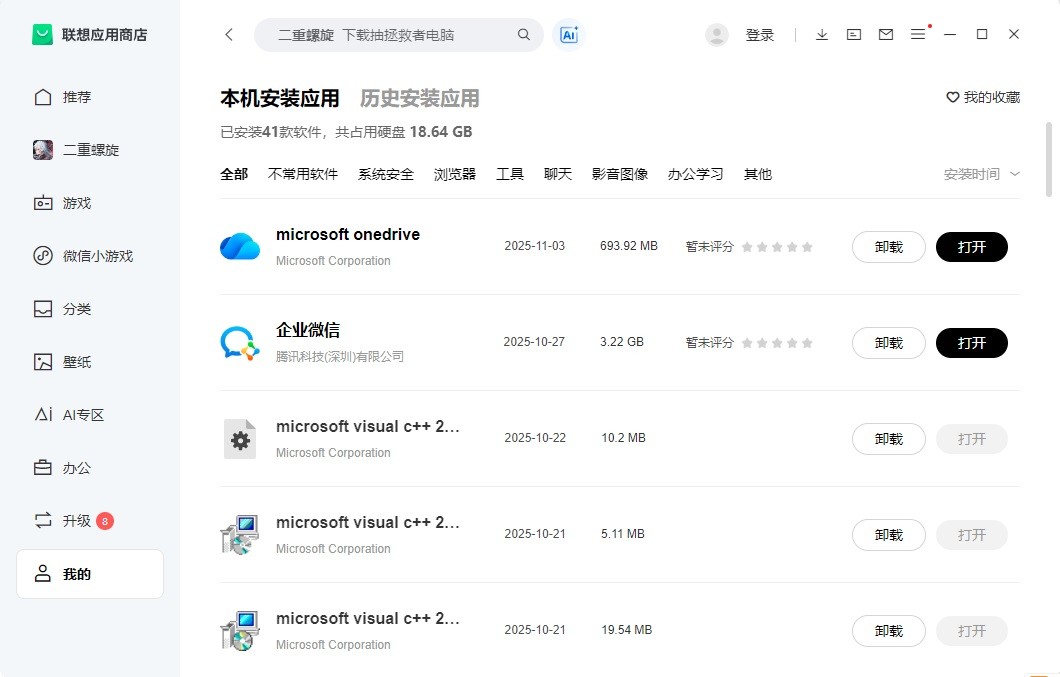
Task: Open the AI专区 sidebar section
Action: click(x=83, y=415)
